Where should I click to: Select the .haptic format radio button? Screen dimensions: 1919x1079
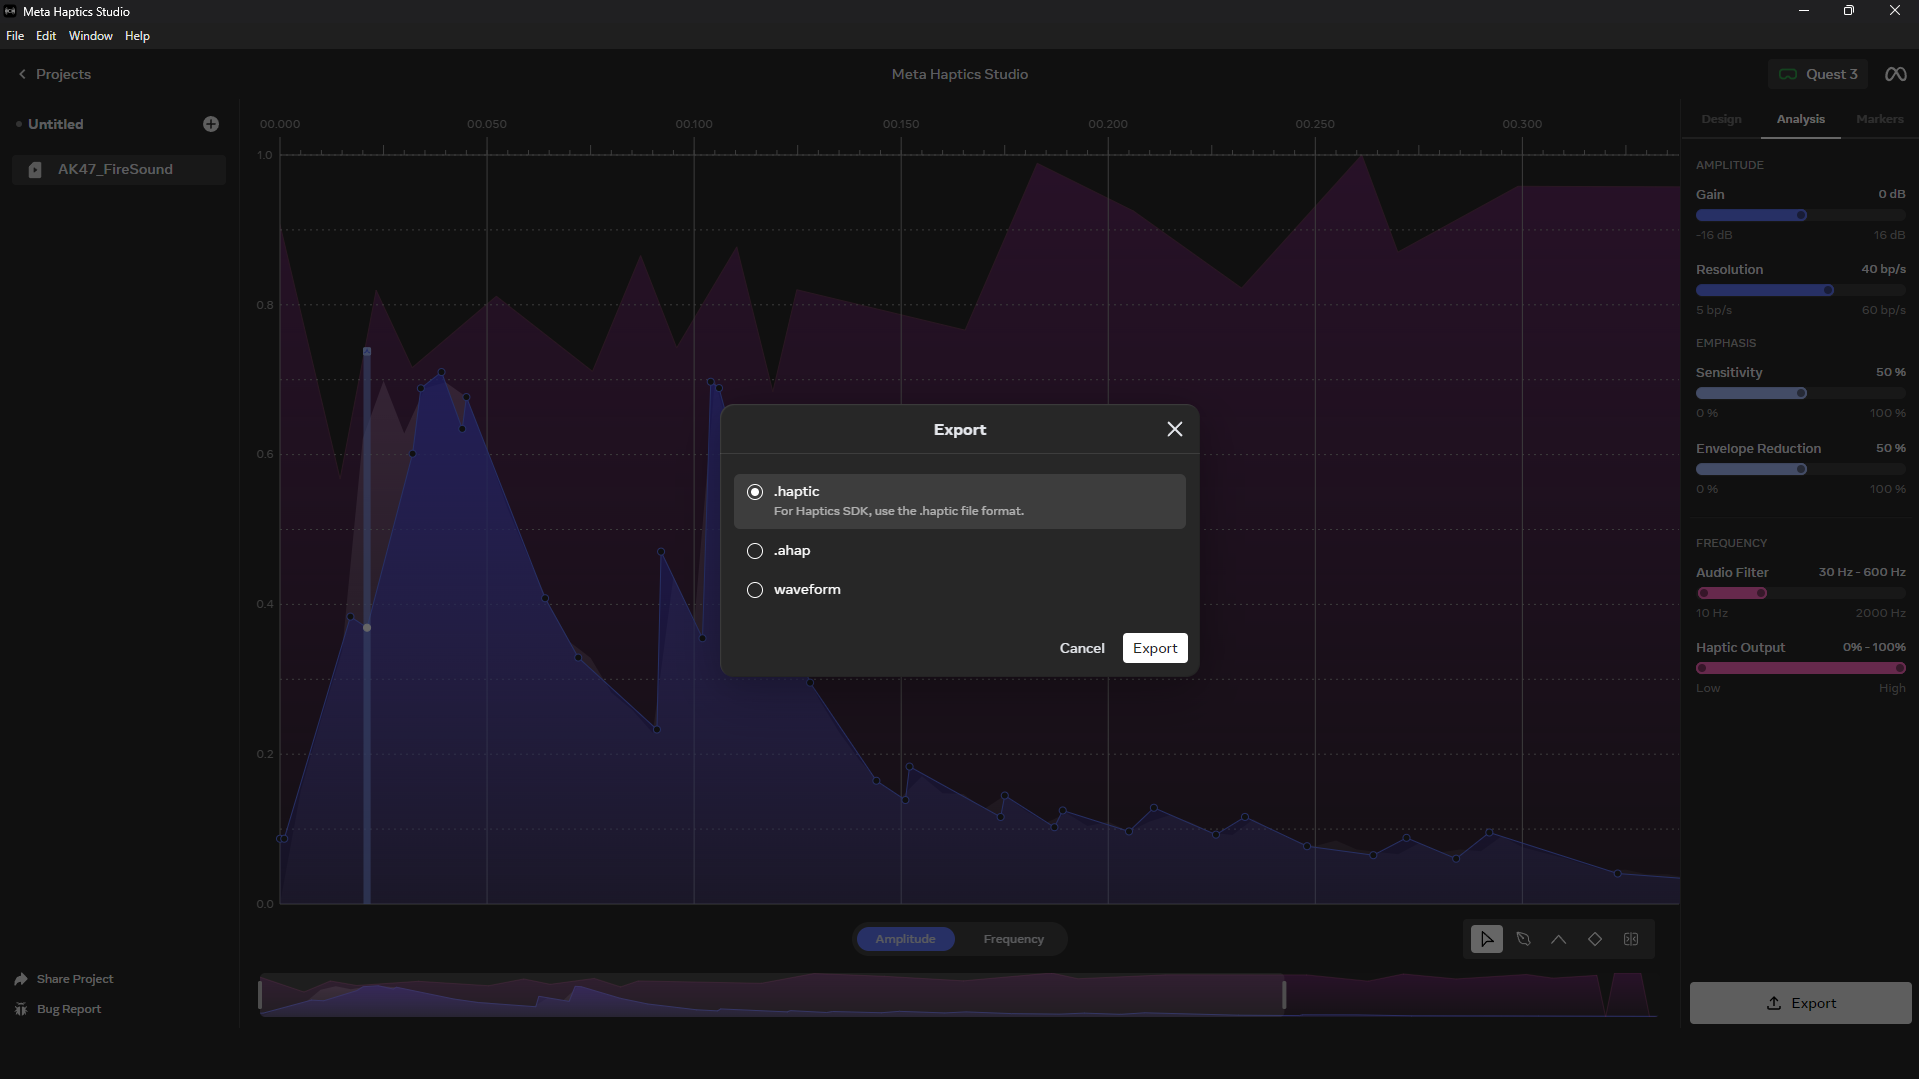[x=755, y=492]
